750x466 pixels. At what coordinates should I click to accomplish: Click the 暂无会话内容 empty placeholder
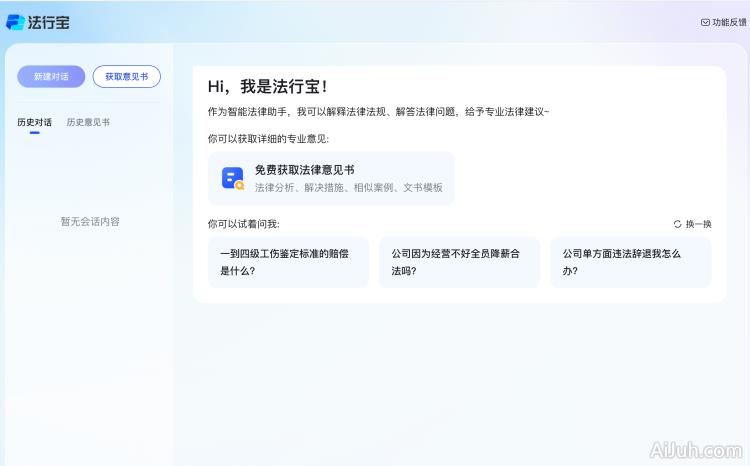click(x=90, y=221)
